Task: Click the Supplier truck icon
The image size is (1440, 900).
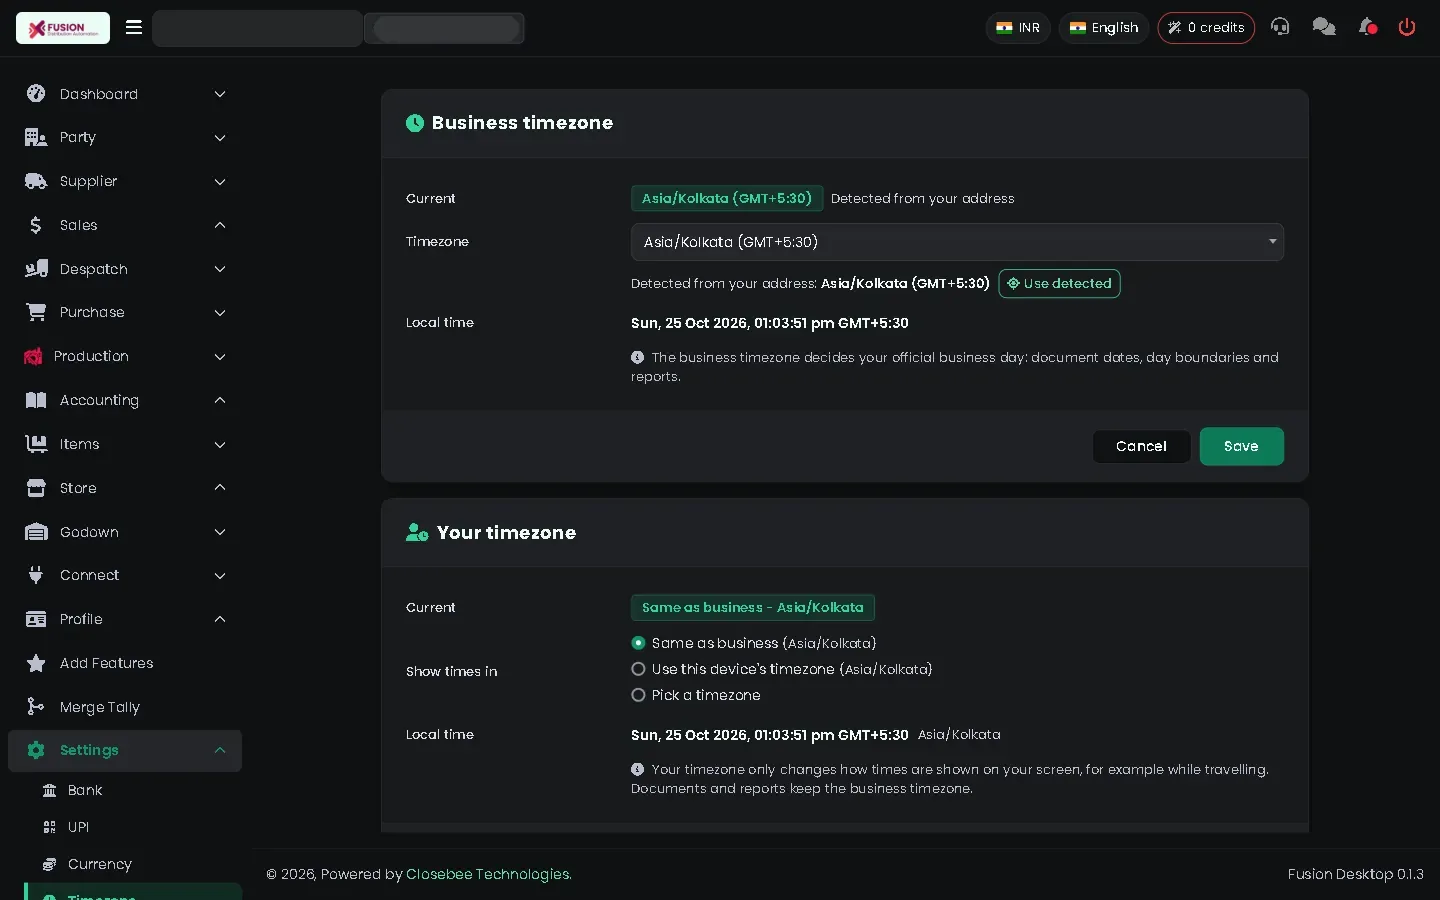Action: point(36,181)
